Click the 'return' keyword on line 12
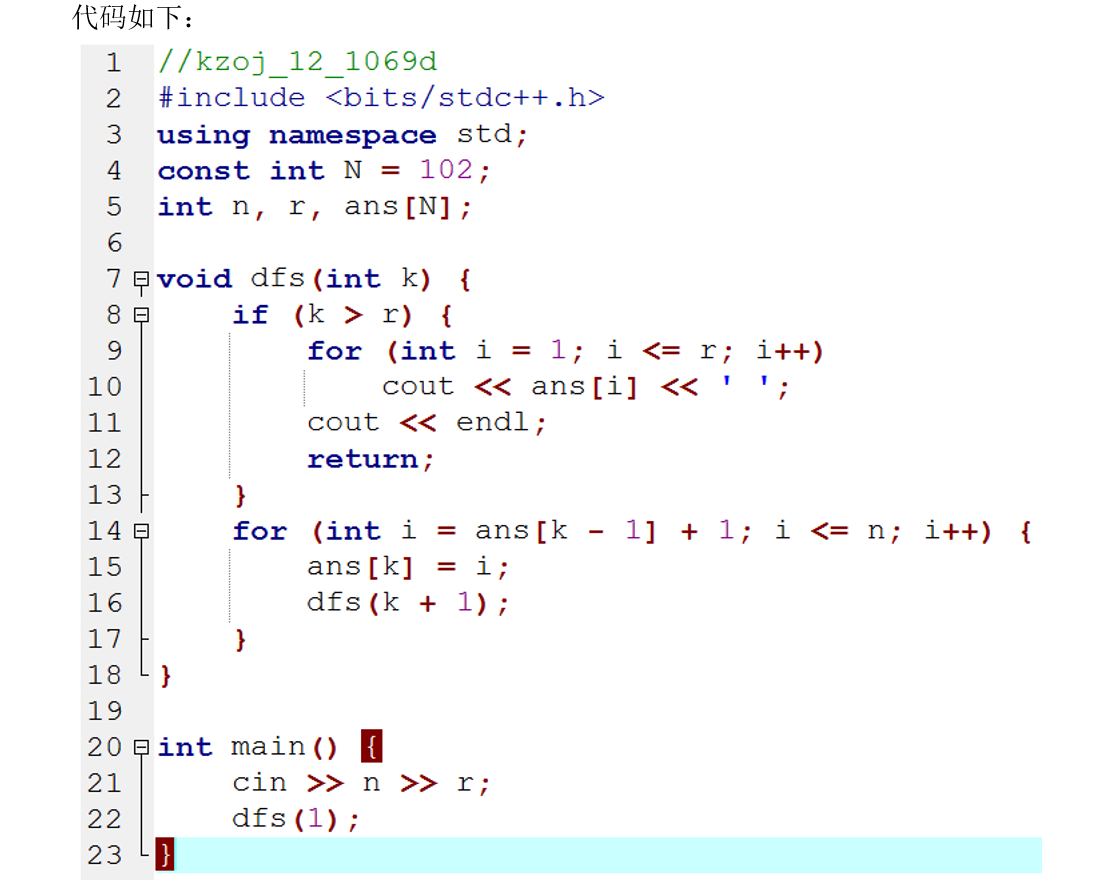The width and height of the screenshot is (1103, 888). pos(363,459)
